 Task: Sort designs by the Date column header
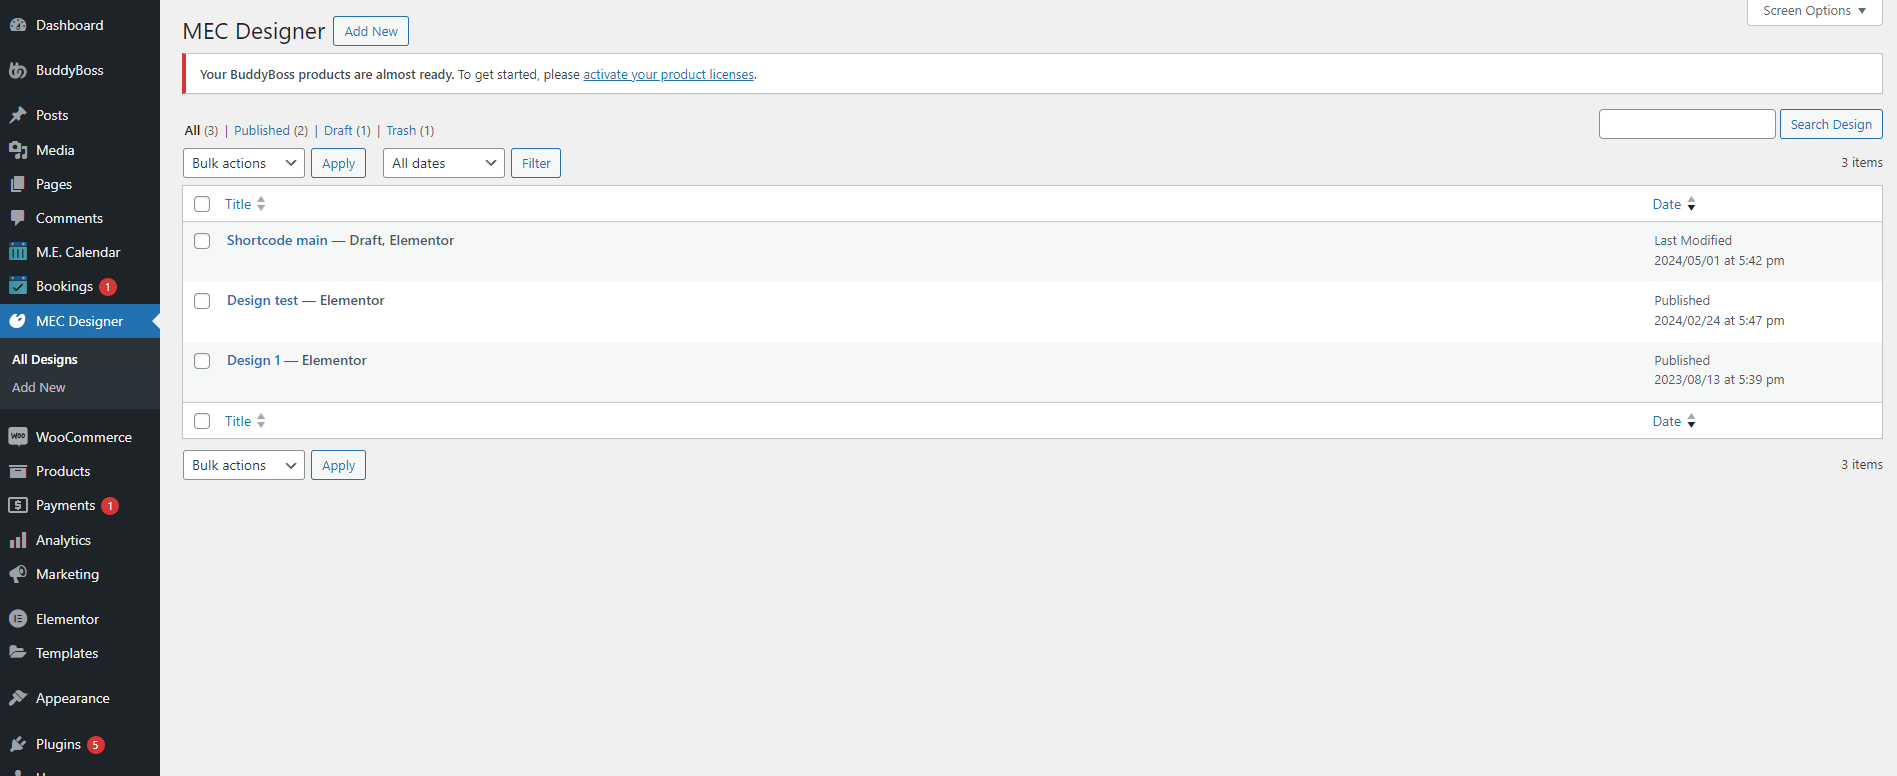(1666, 204)
